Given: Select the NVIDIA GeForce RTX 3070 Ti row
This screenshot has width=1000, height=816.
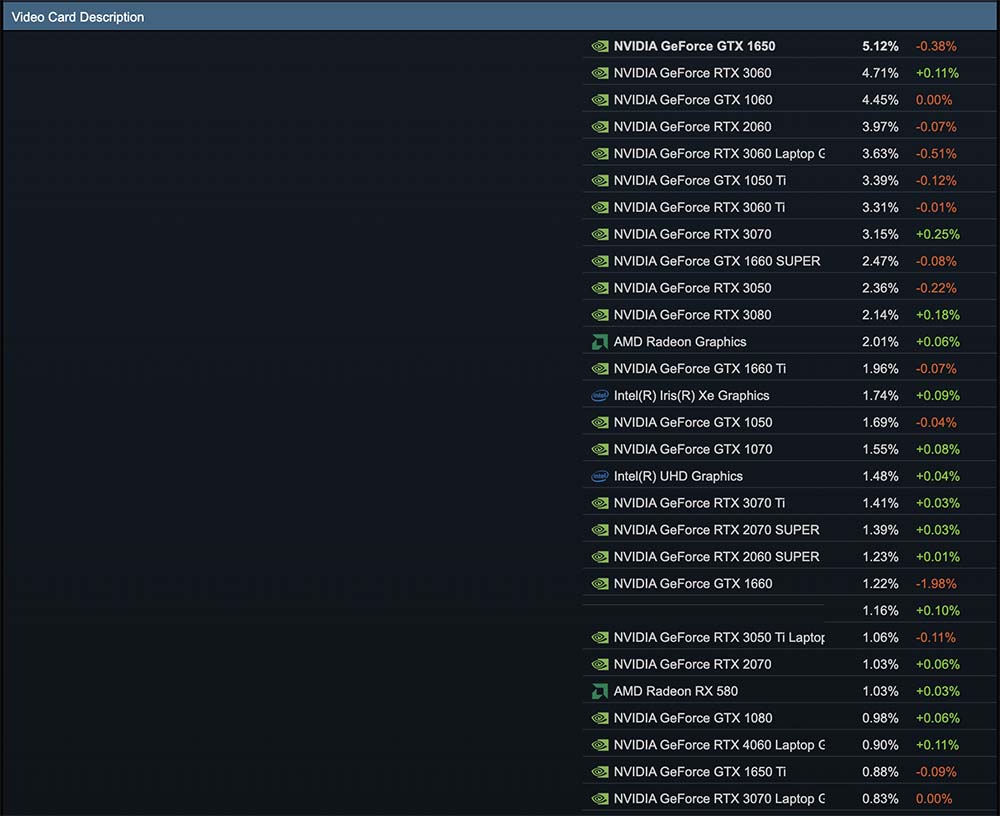Looking at the screenshot, I should (698, 503).
